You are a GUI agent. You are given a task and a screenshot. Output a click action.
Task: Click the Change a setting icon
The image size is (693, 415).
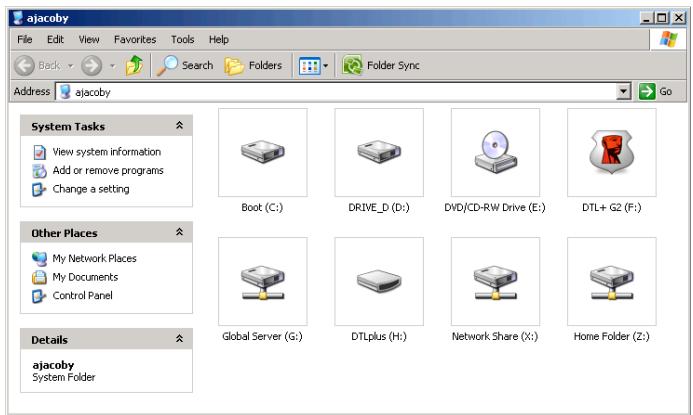coord(39,190)
